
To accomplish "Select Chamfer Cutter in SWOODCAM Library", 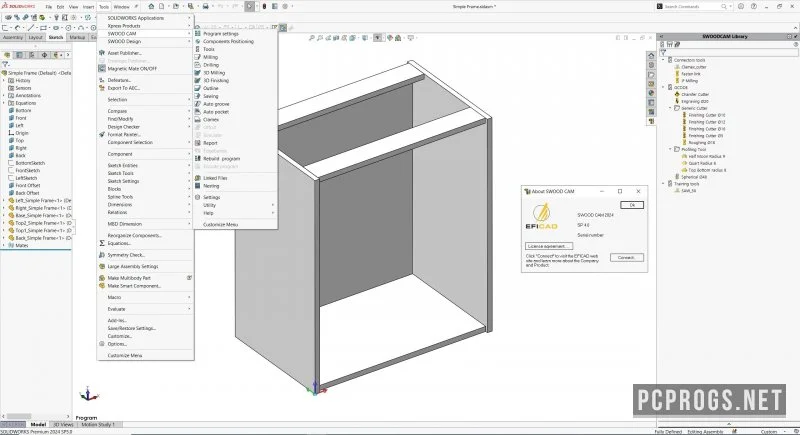I will pos(695,94).
